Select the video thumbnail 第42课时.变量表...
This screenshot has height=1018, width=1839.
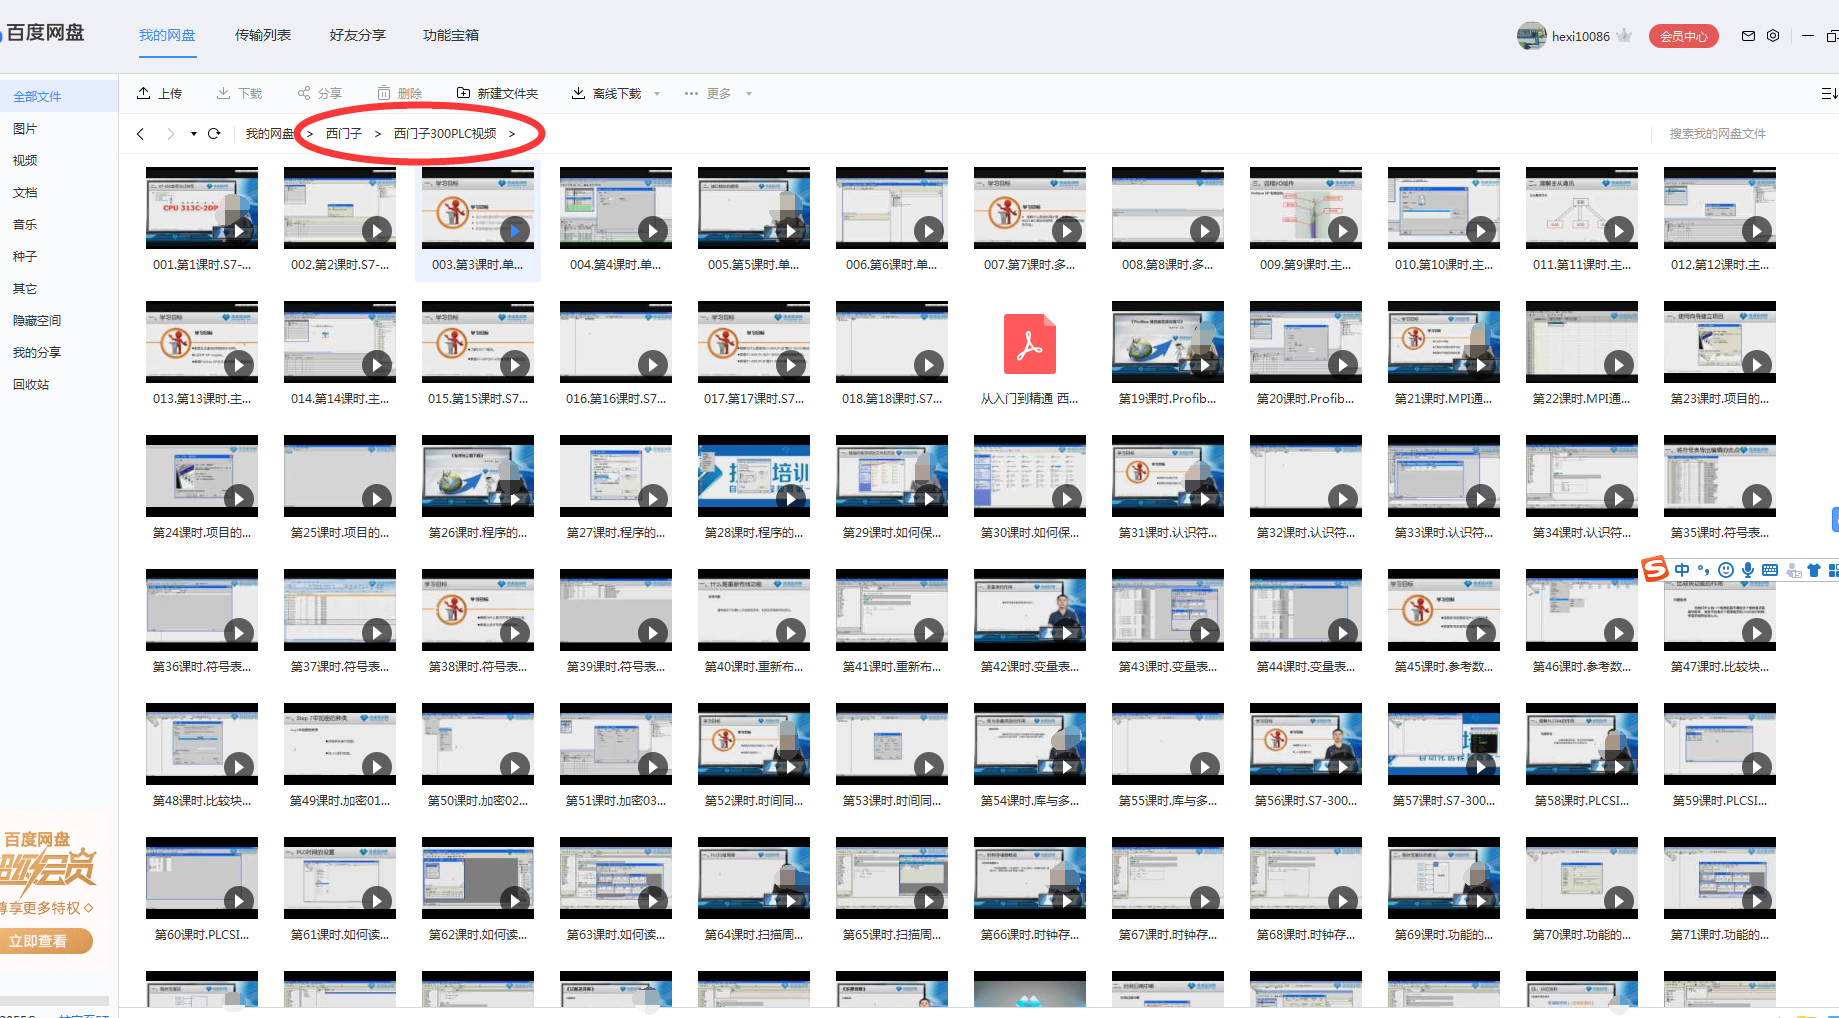1030,609
